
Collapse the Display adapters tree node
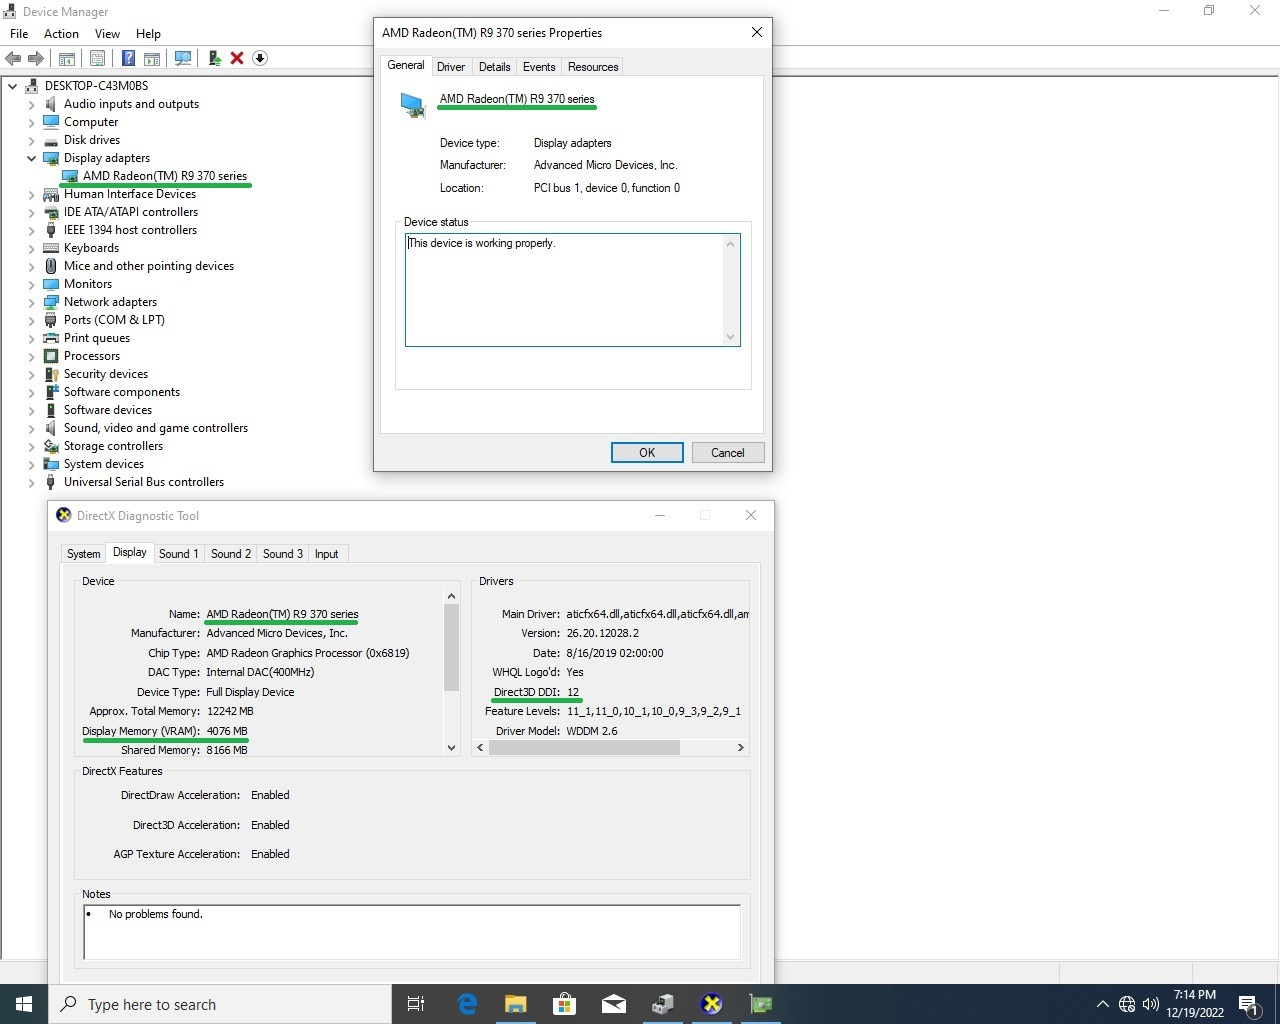pos(31,158)
